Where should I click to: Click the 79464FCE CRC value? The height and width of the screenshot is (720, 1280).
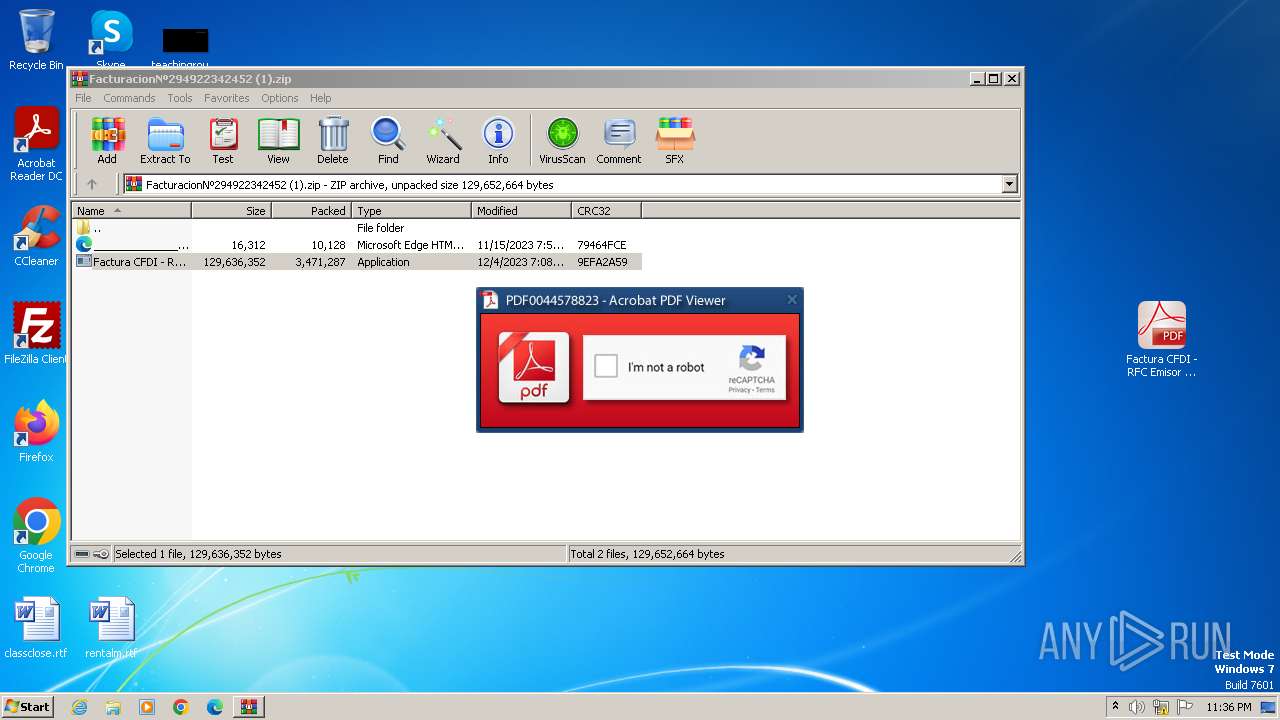pos(602,245)
